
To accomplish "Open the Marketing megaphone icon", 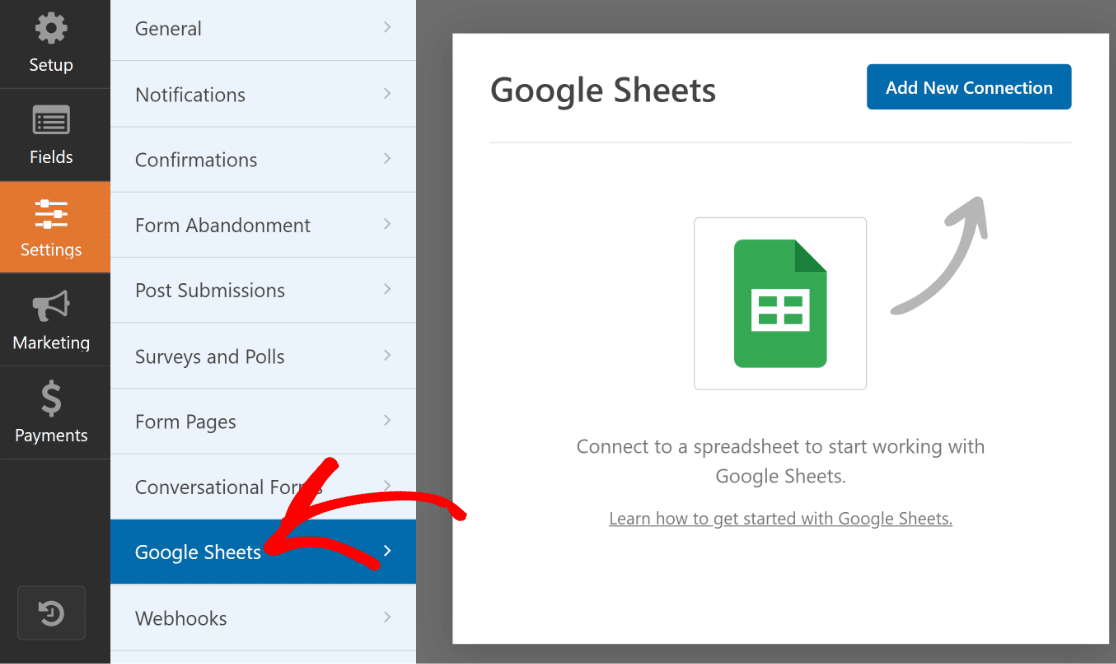I will pyautogui.click(x=51, y=306).
